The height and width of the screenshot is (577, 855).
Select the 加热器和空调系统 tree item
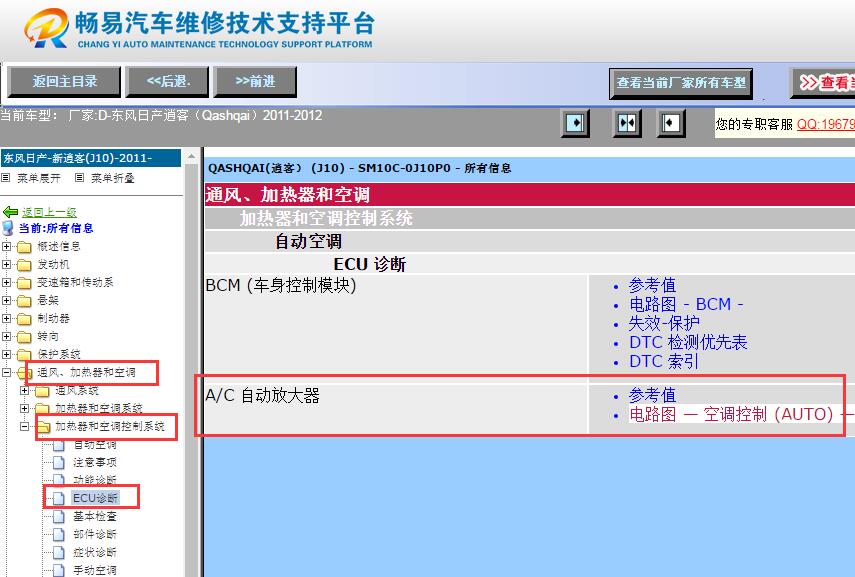click(99, 408)
